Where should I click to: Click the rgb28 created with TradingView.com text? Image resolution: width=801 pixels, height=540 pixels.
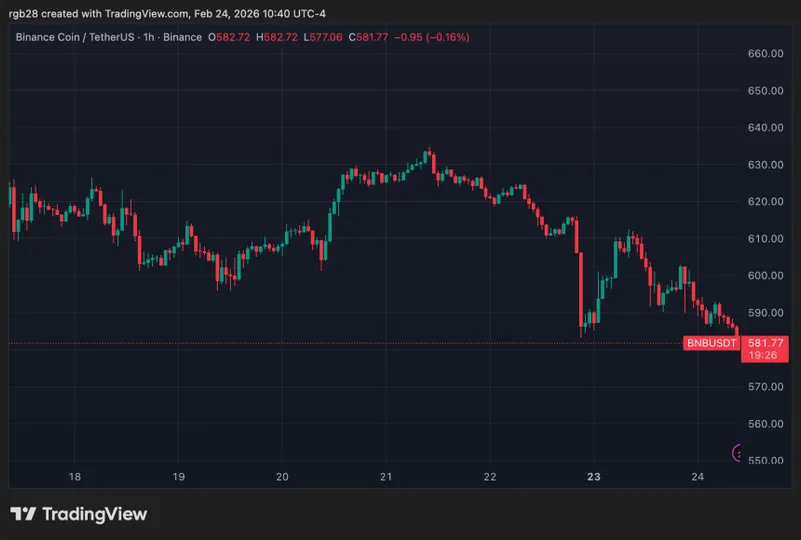pos(167,14)
